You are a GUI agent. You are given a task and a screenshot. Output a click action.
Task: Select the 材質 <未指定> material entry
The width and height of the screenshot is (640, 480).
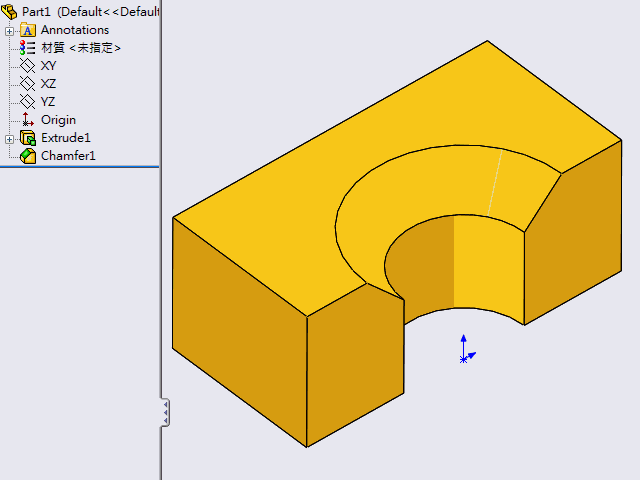click(81, 48)
